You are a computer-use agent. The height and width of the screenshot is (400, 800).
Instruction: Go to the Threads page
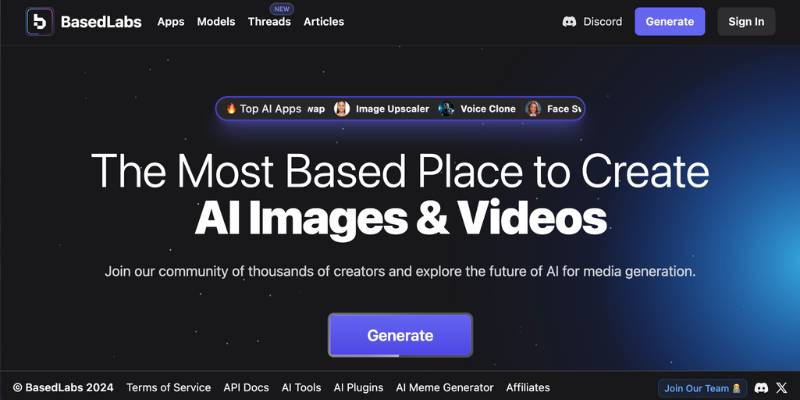pos(269,22)
